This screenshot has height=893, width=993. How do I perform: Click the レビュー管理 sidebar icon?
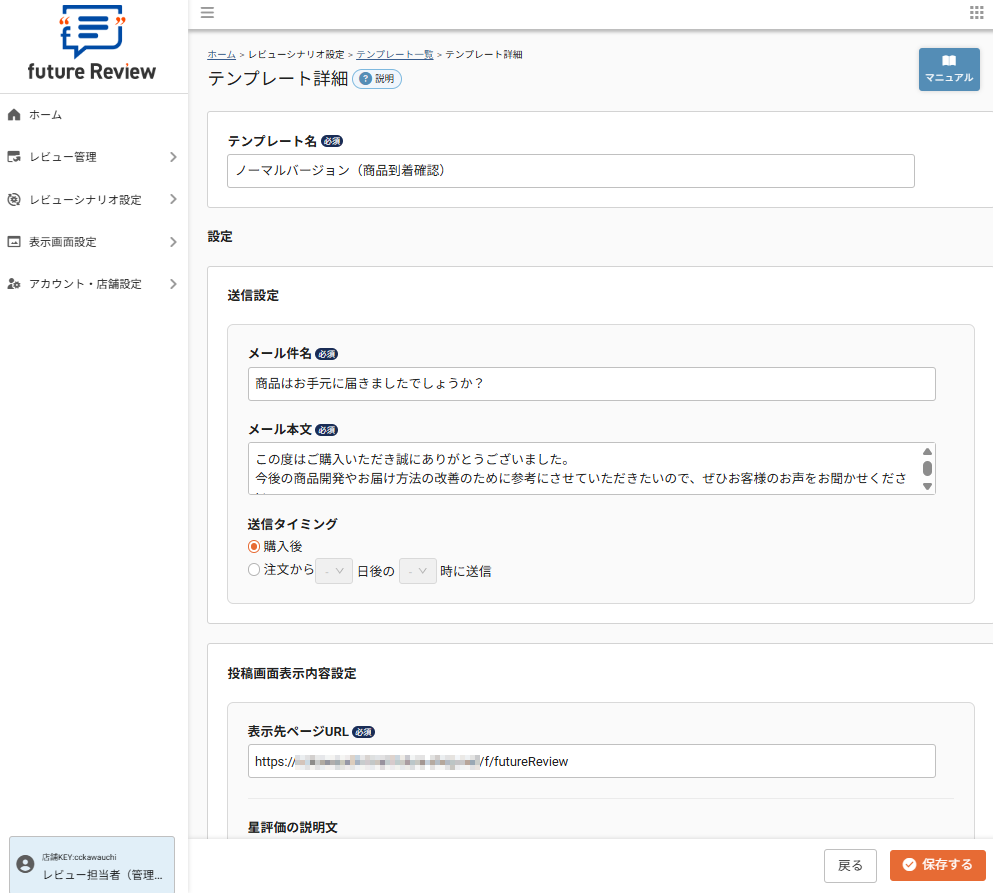coord(14,157)
